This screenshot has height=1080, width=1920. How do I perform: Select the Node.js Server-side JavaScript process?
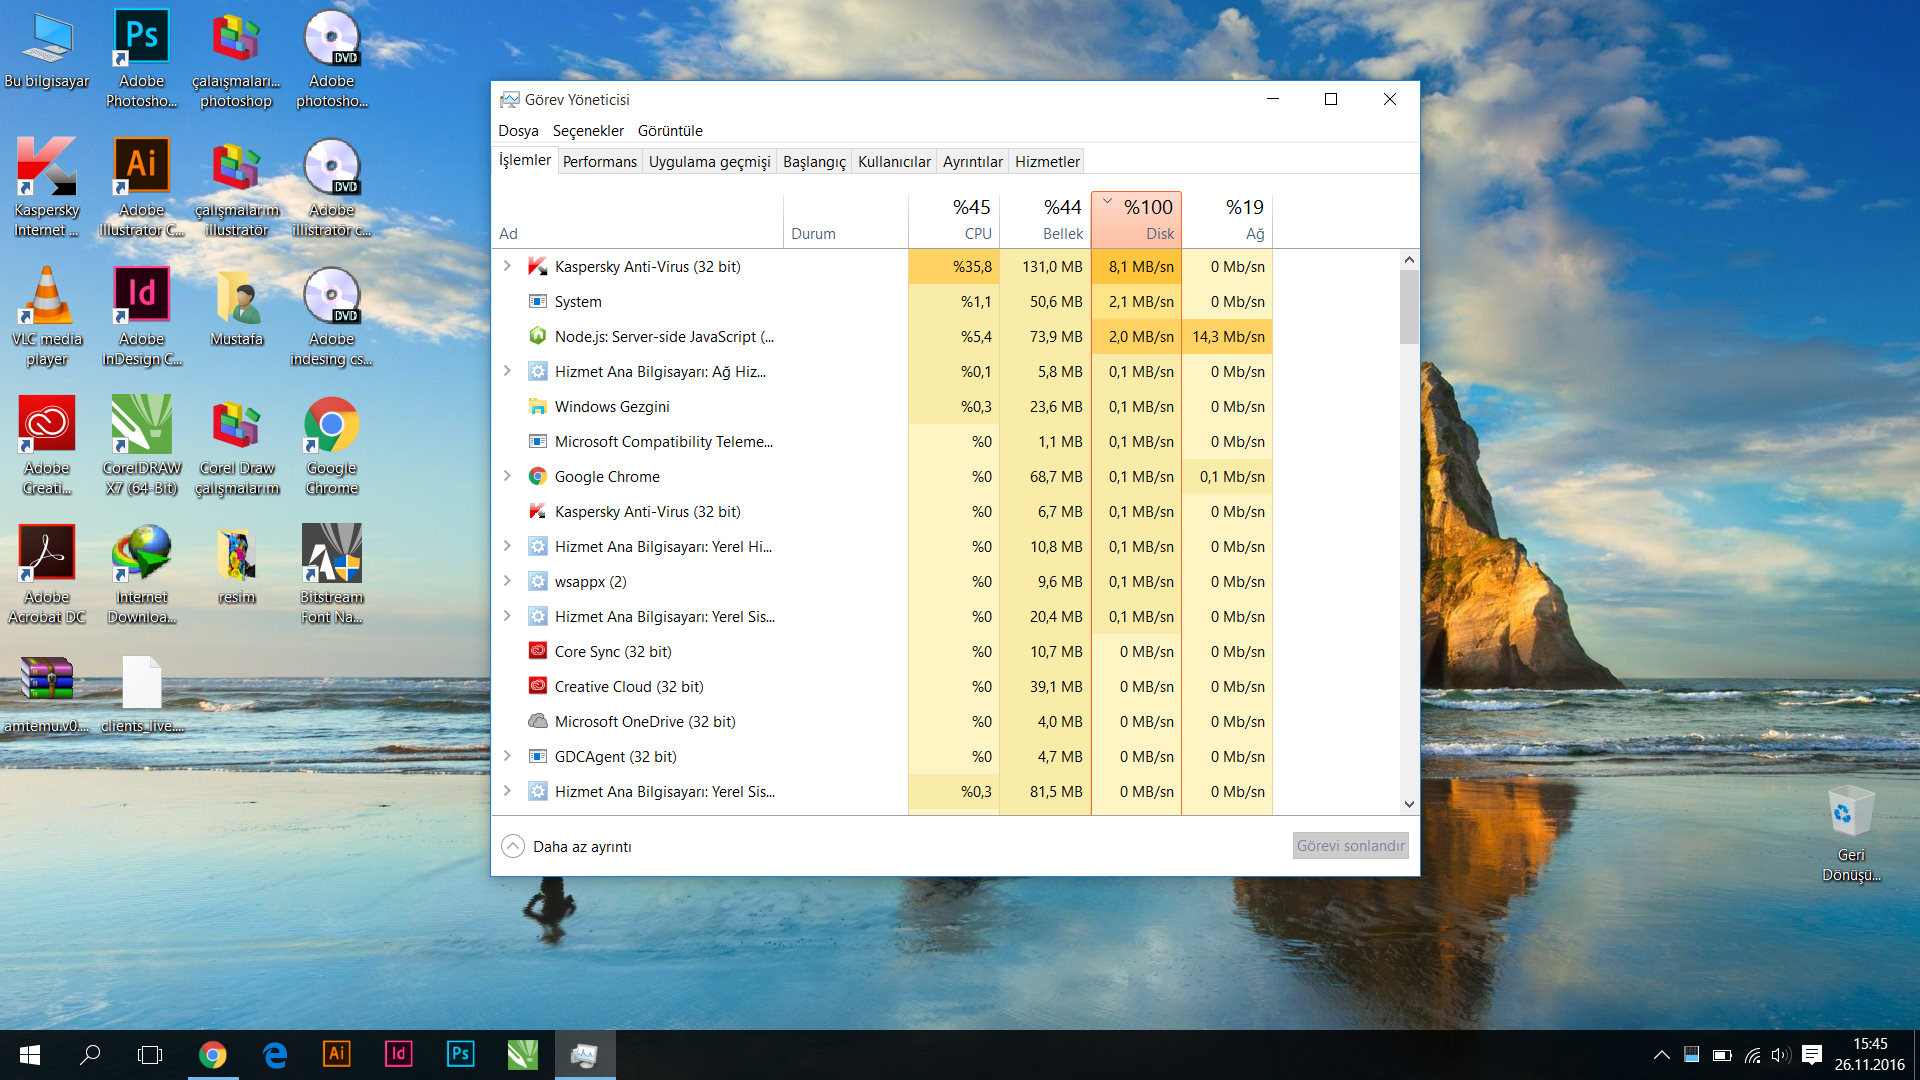click(x=882, y=336)
